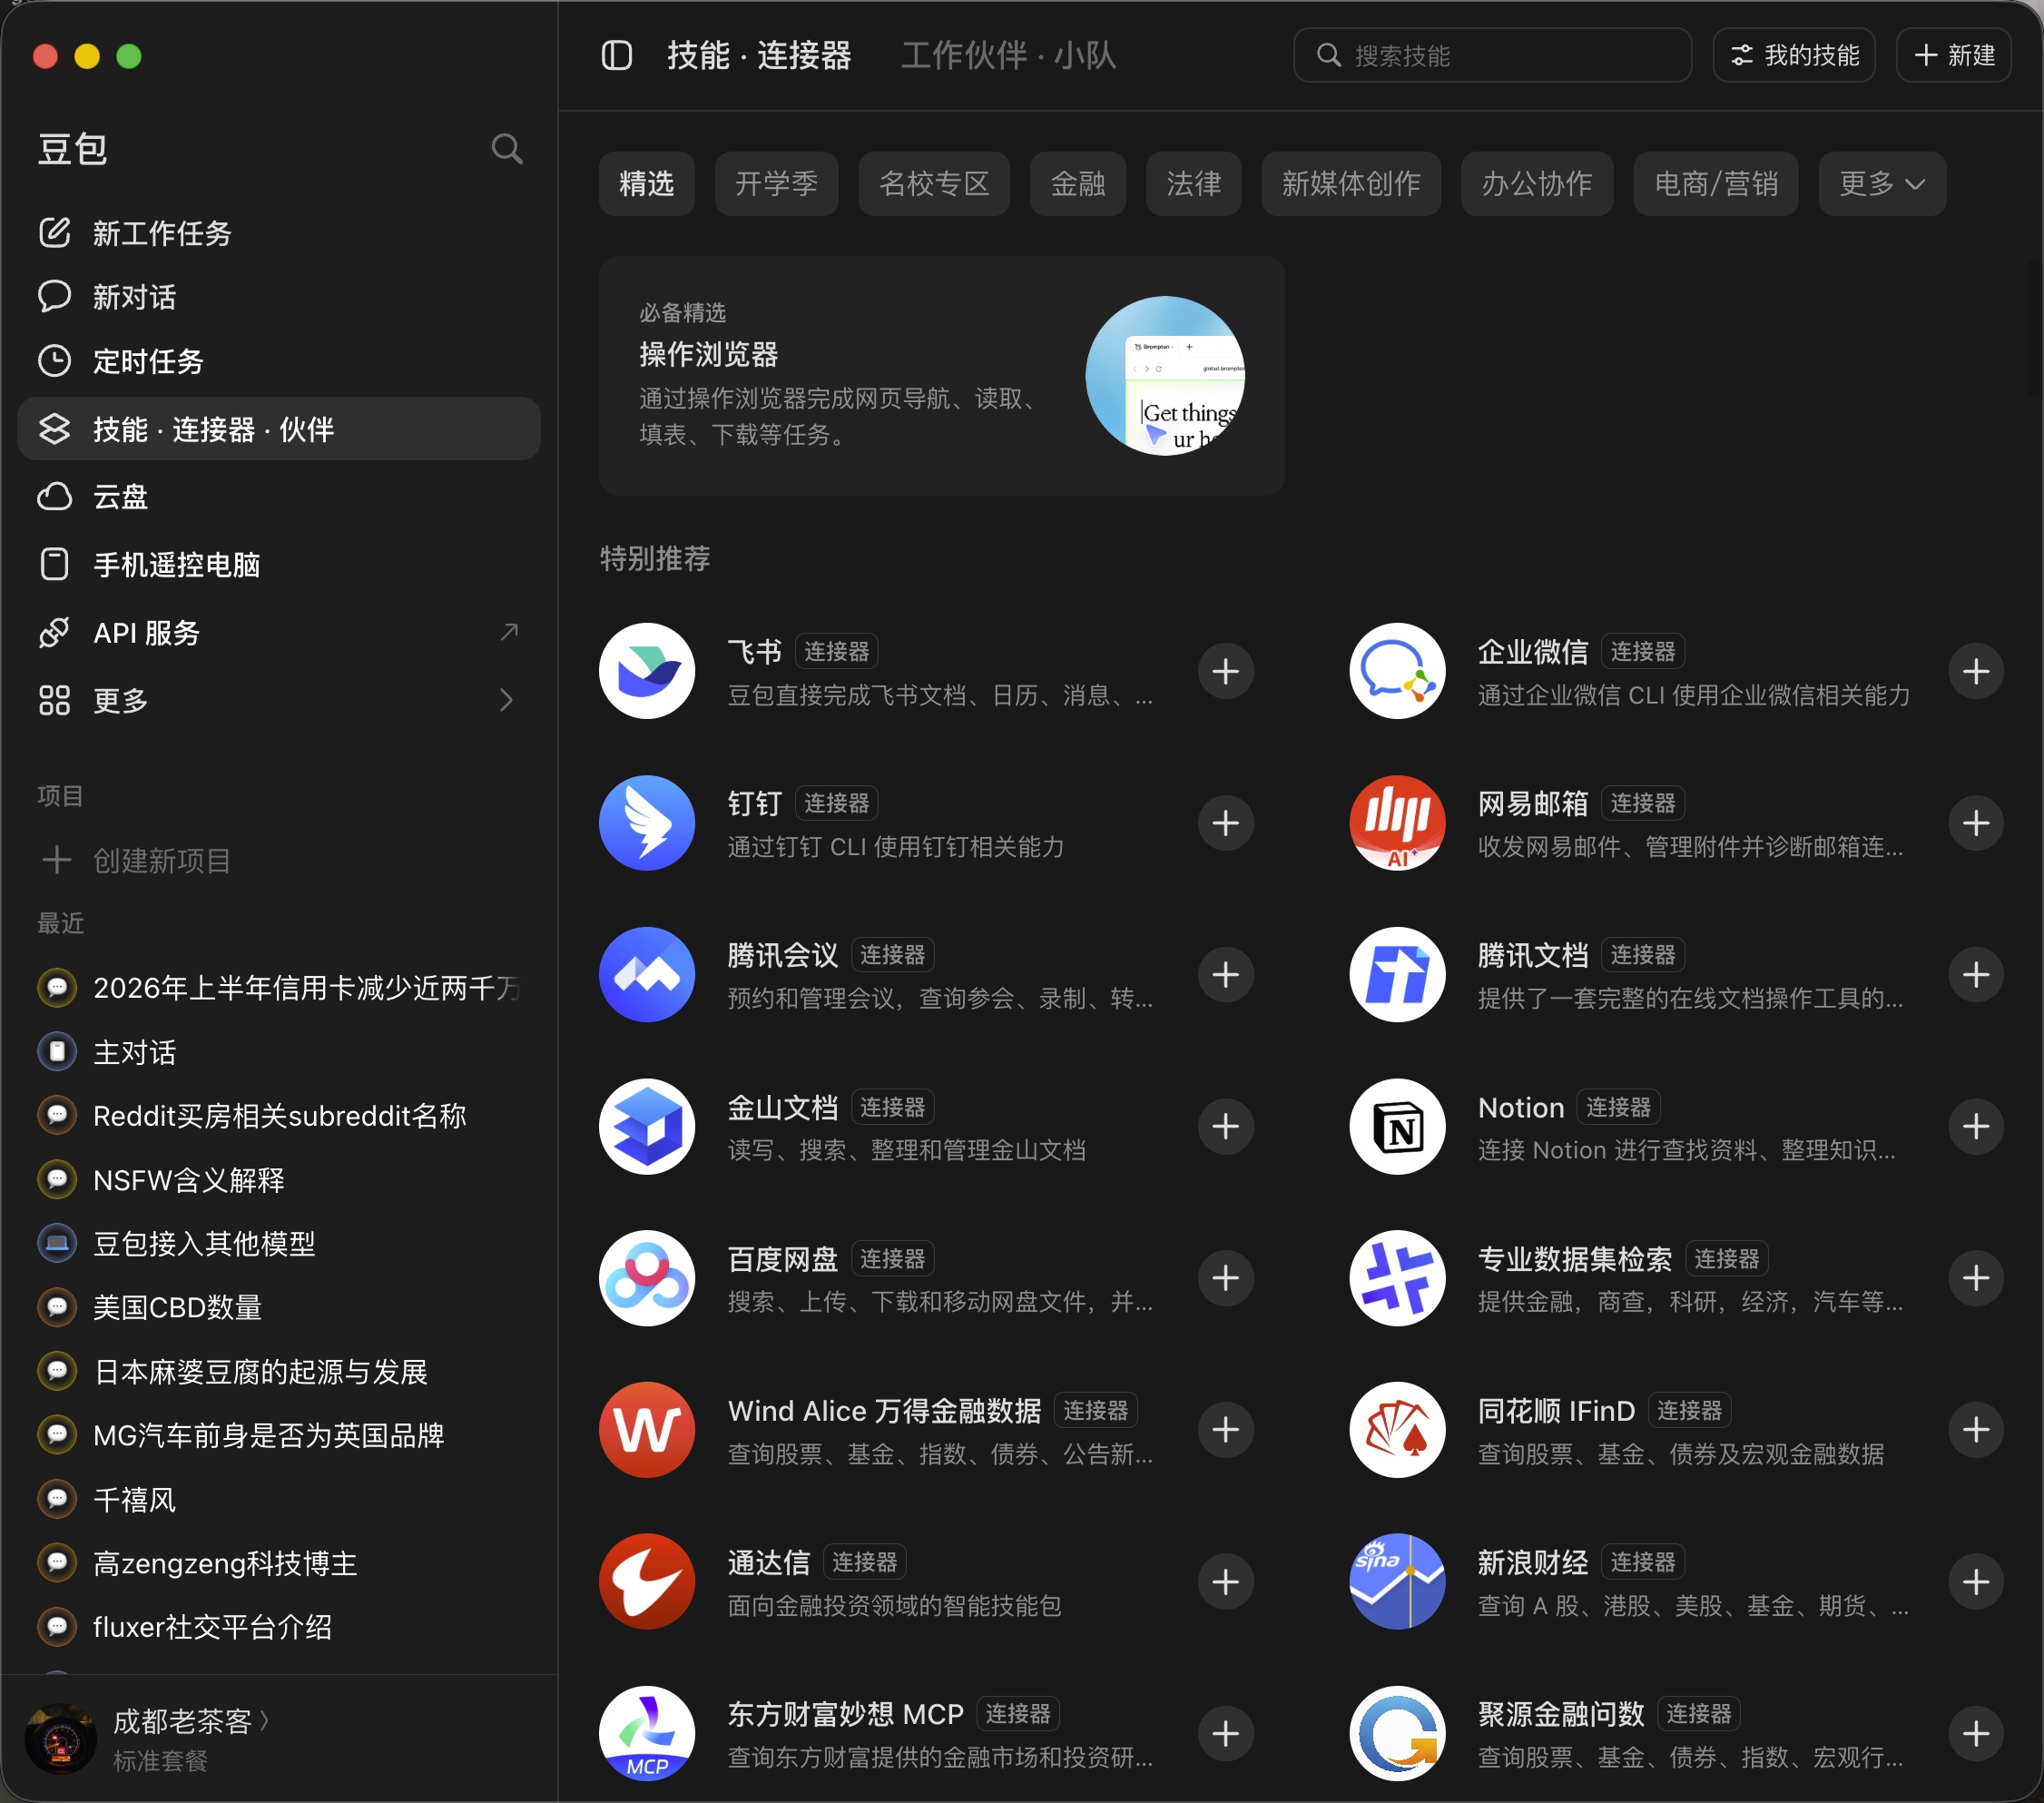Open the 腾讯会议 connector icon

click(647, 975)
